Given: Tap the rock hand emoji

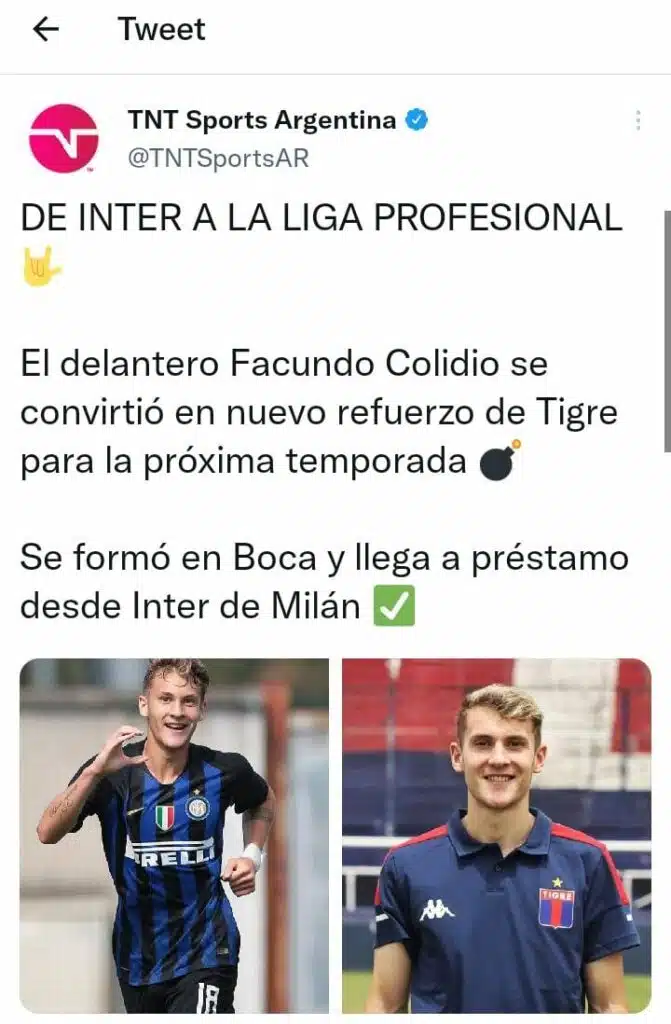Looking at the screenshot, I should coord(41,266).
